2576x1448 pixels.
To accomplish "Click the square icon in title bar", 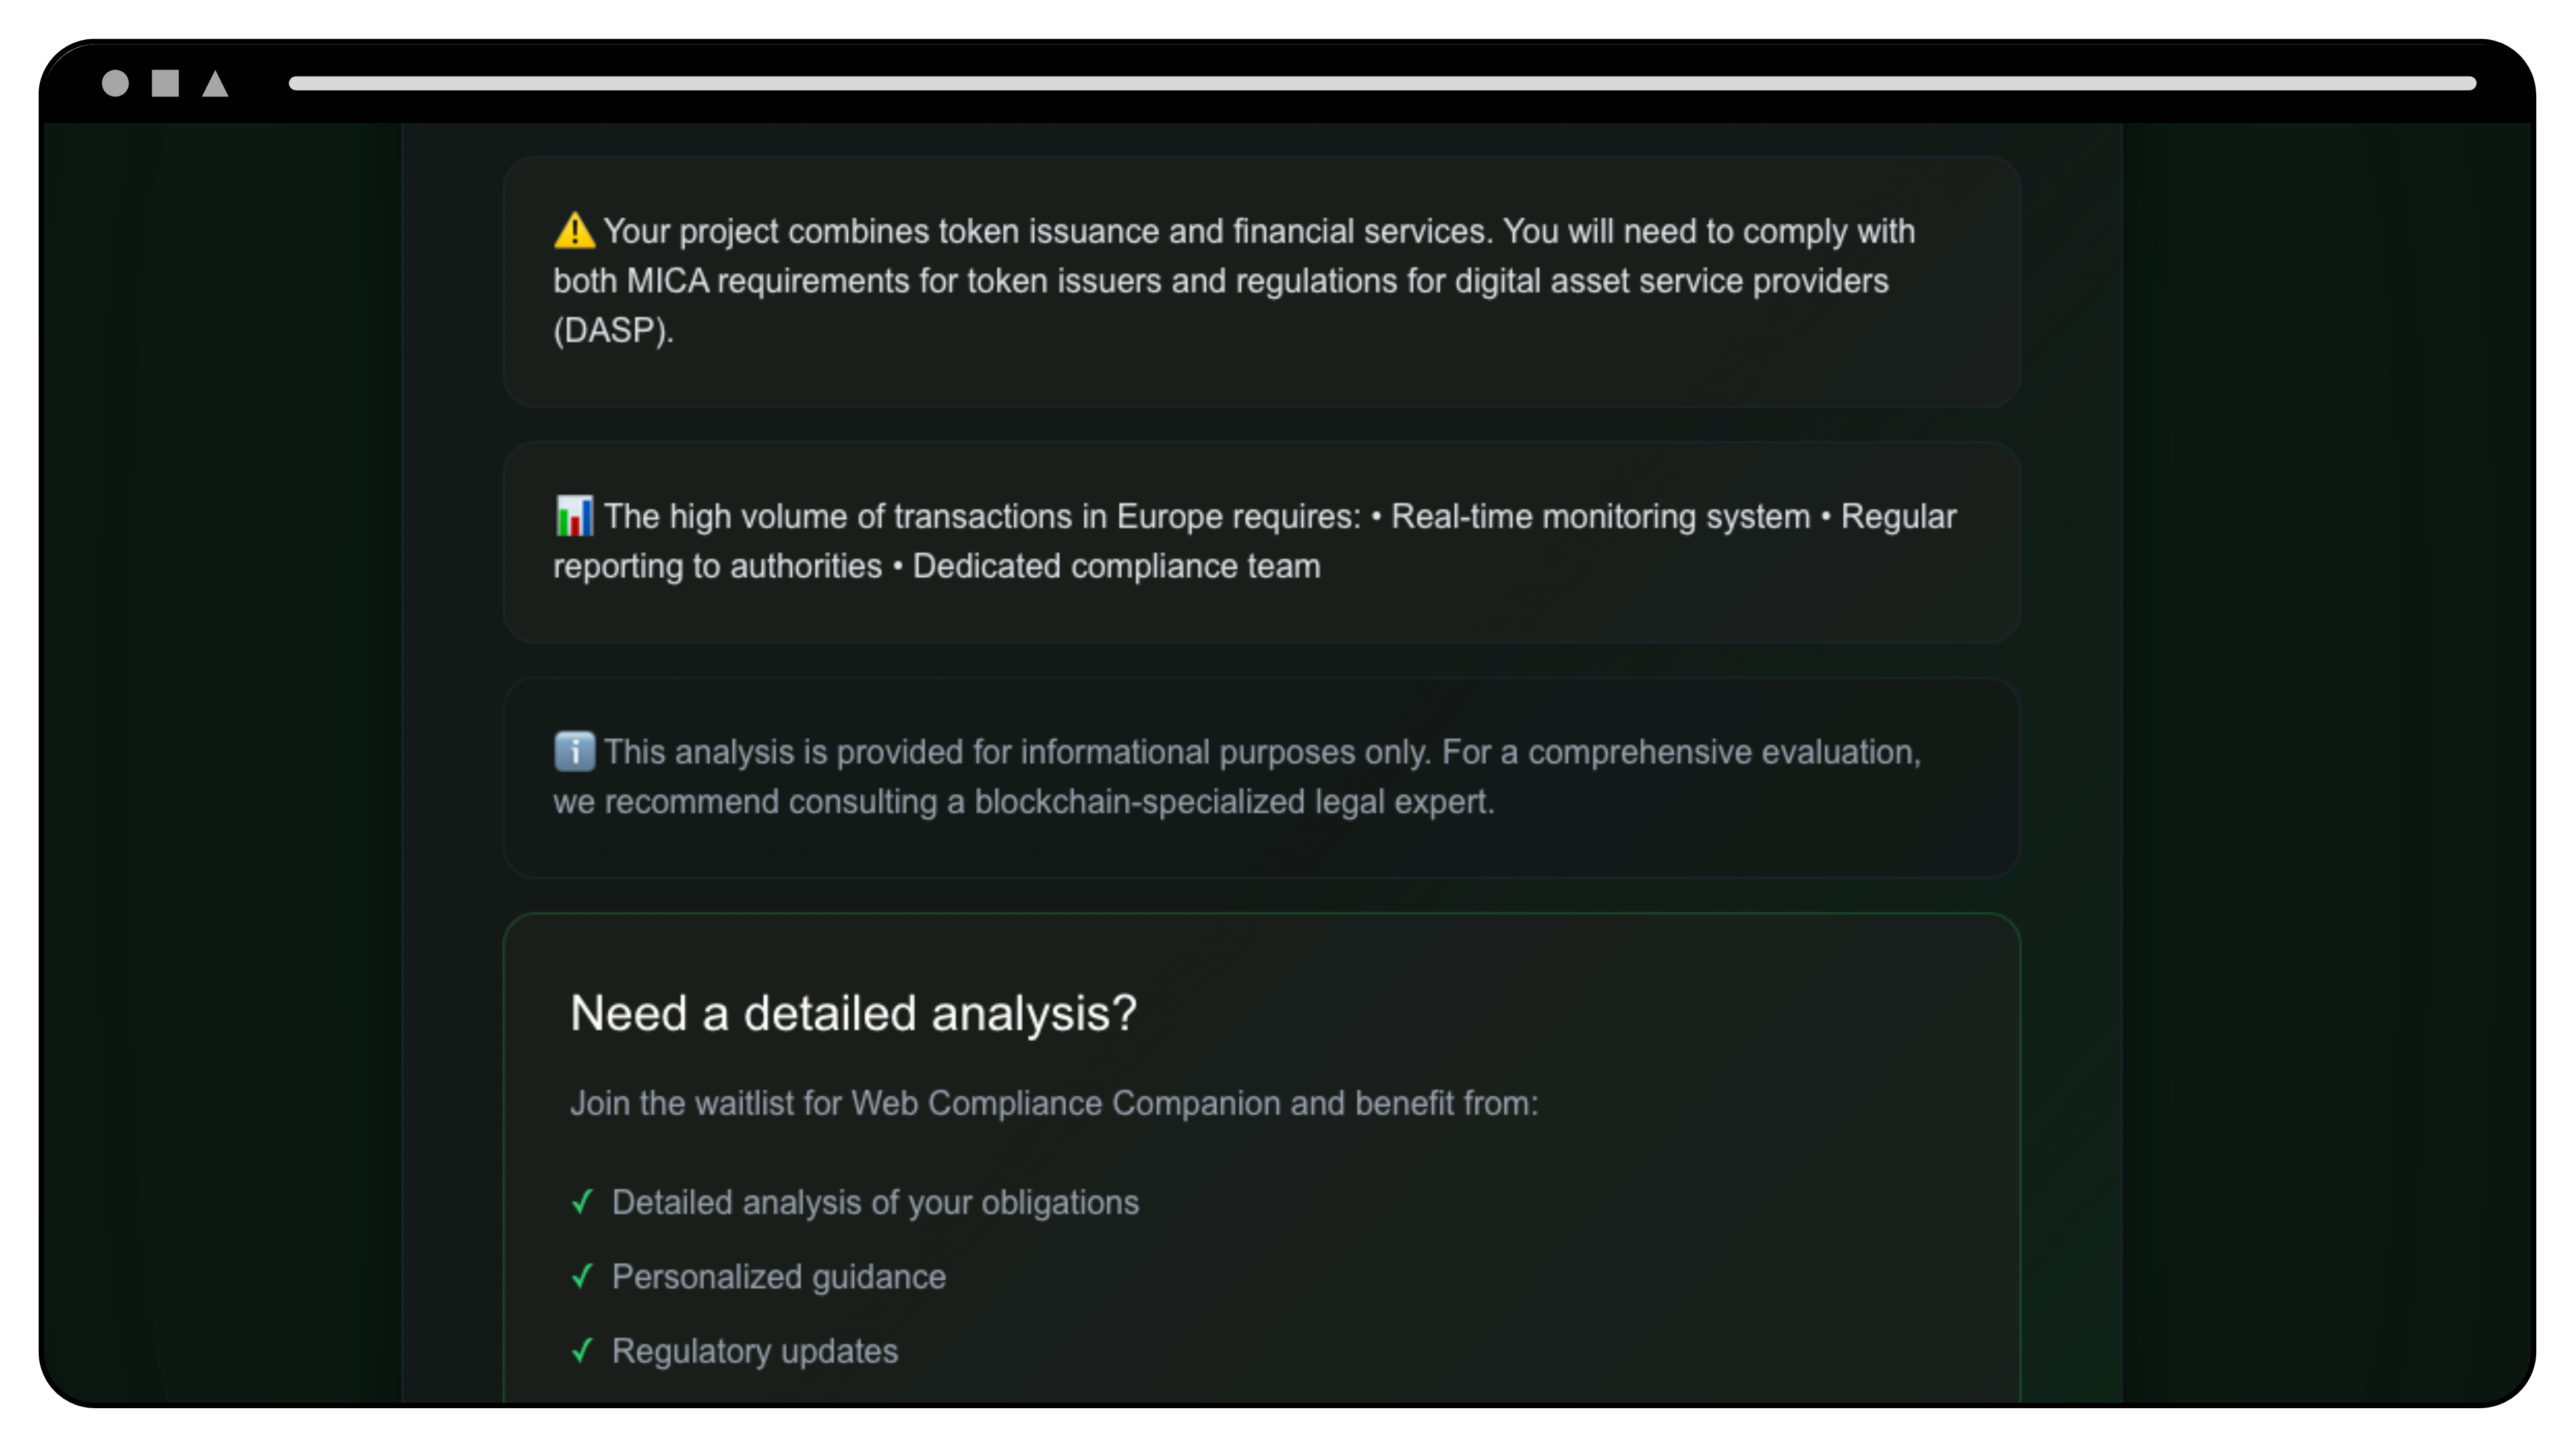I will 165,83.
